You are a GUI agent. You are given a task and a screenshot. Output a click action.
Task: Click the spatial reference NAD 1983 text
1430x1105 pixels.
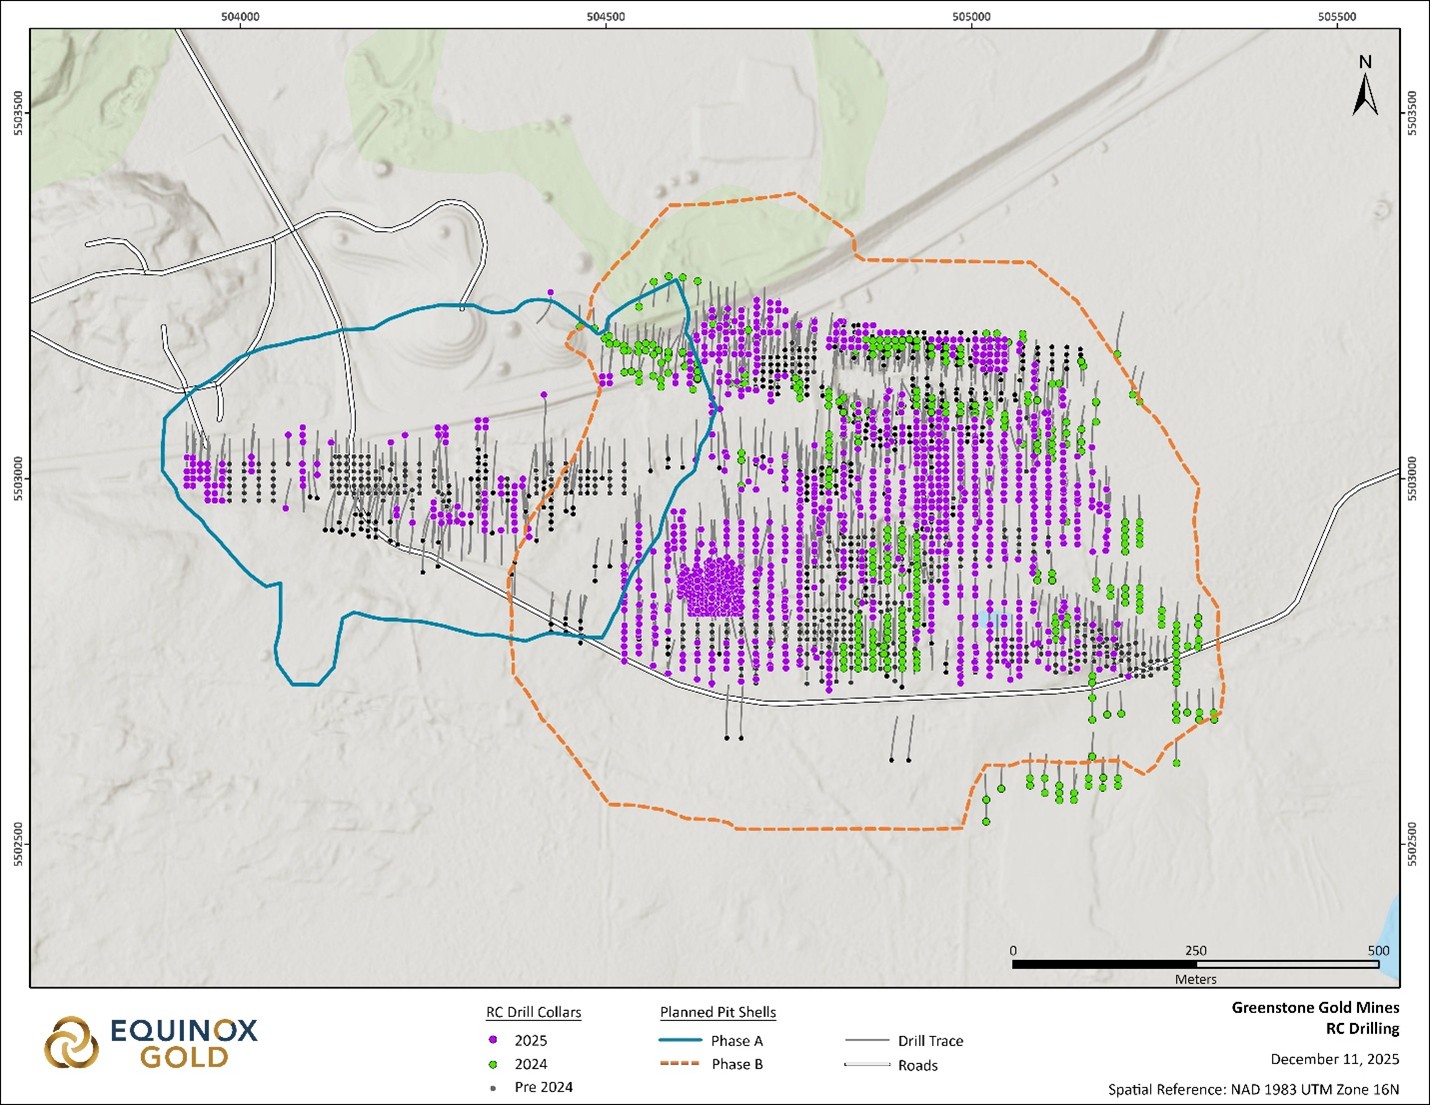point(1253,1089)
